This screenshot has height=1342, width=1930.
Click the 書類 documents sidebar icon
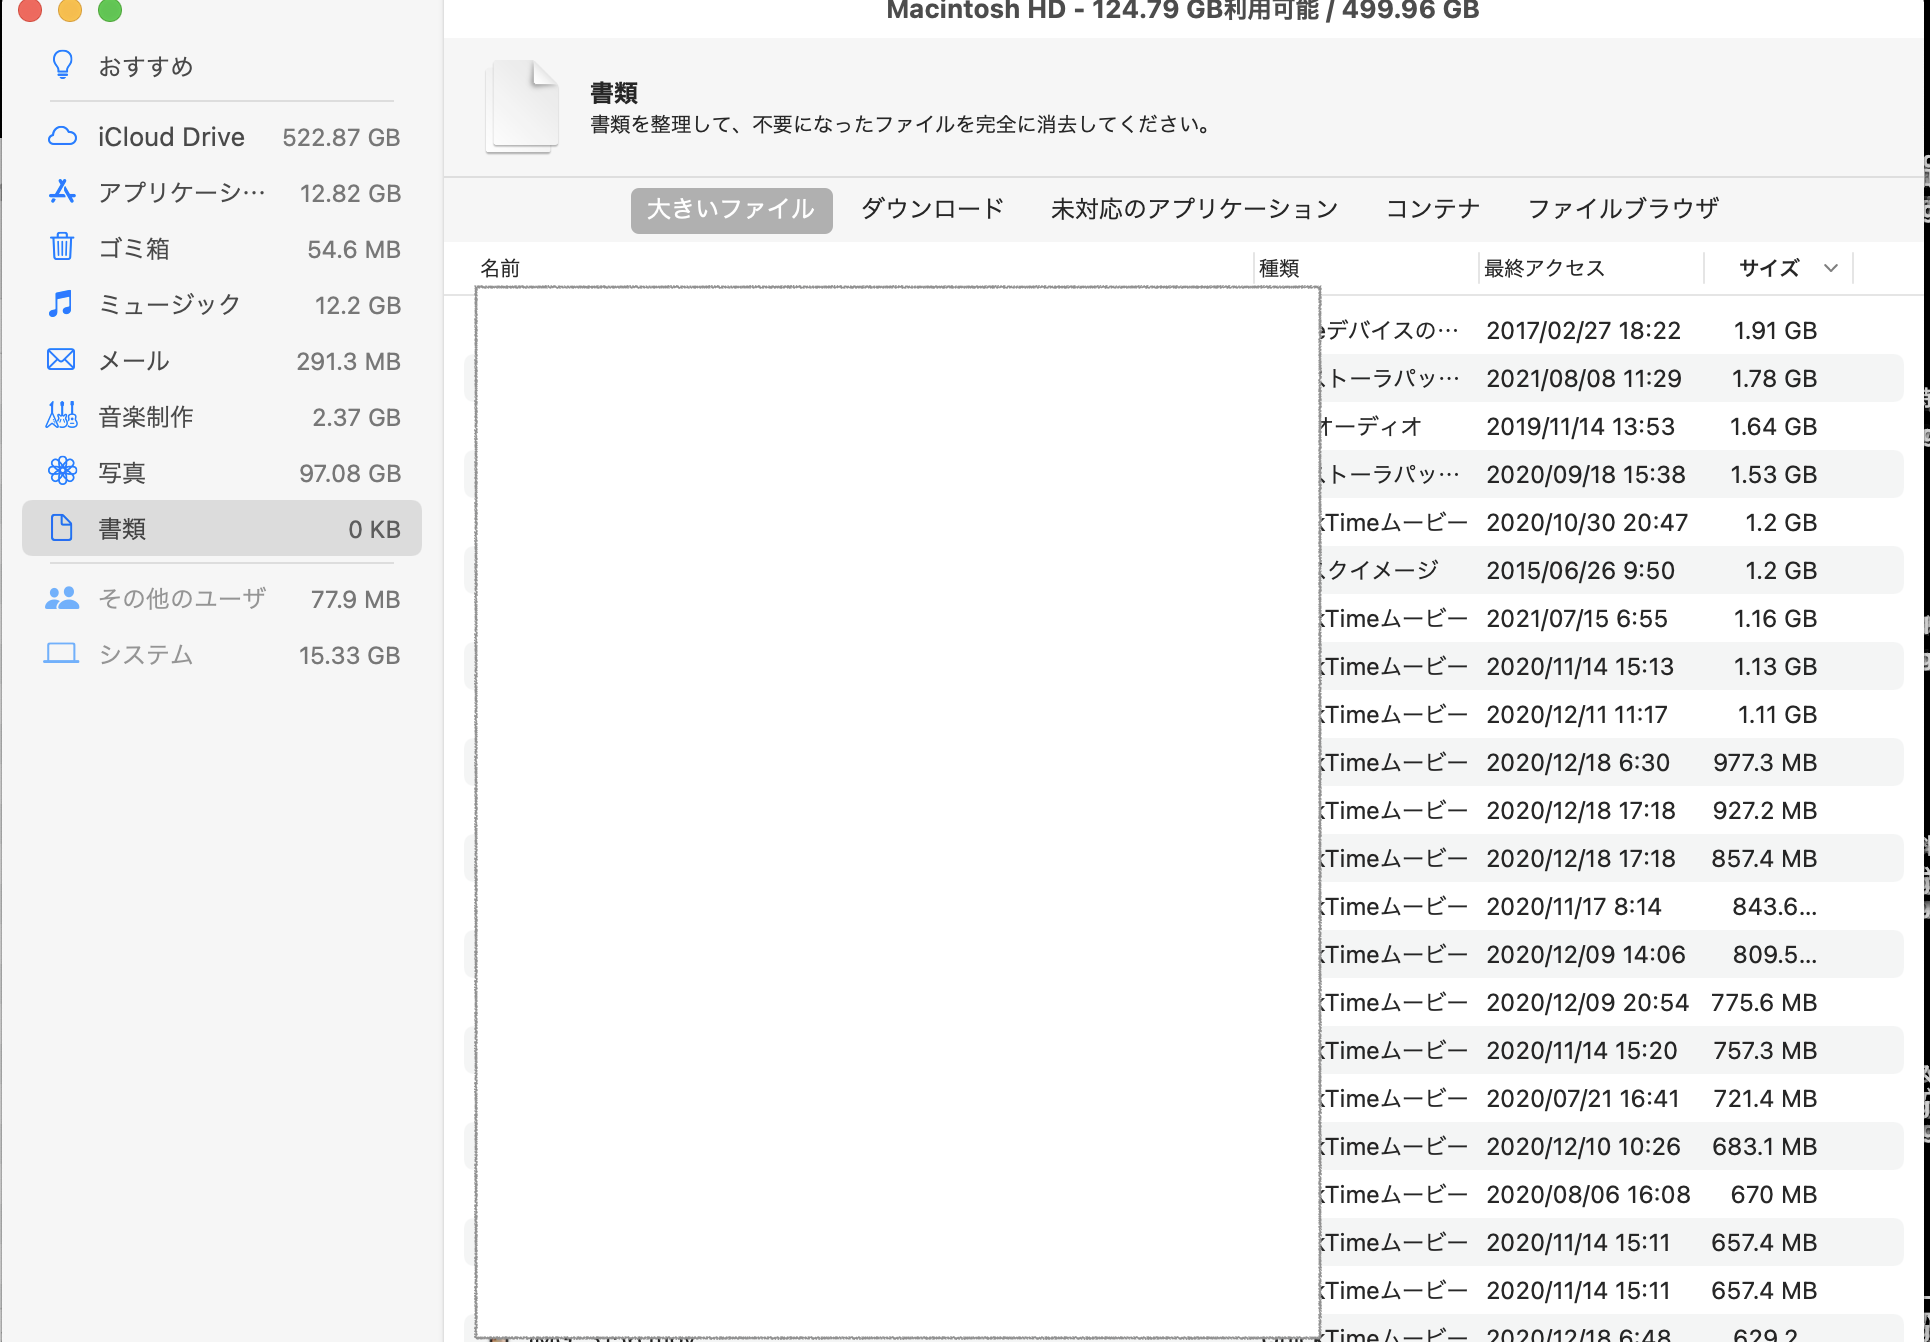click(62, 528)
